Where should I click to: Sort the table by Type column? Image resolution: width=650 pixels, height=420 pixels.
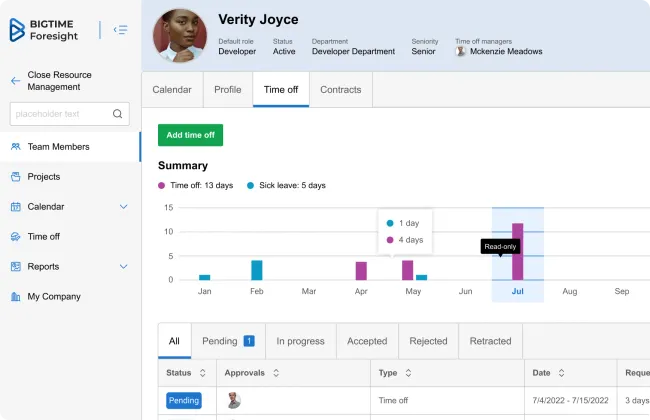(x=407, y=373)
